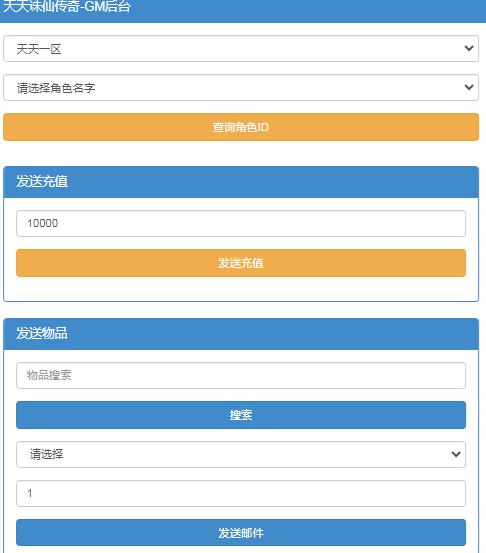Expand the 请选择角色名字 character dropdown
486x553 pixels.
click(x=241, y=87)
